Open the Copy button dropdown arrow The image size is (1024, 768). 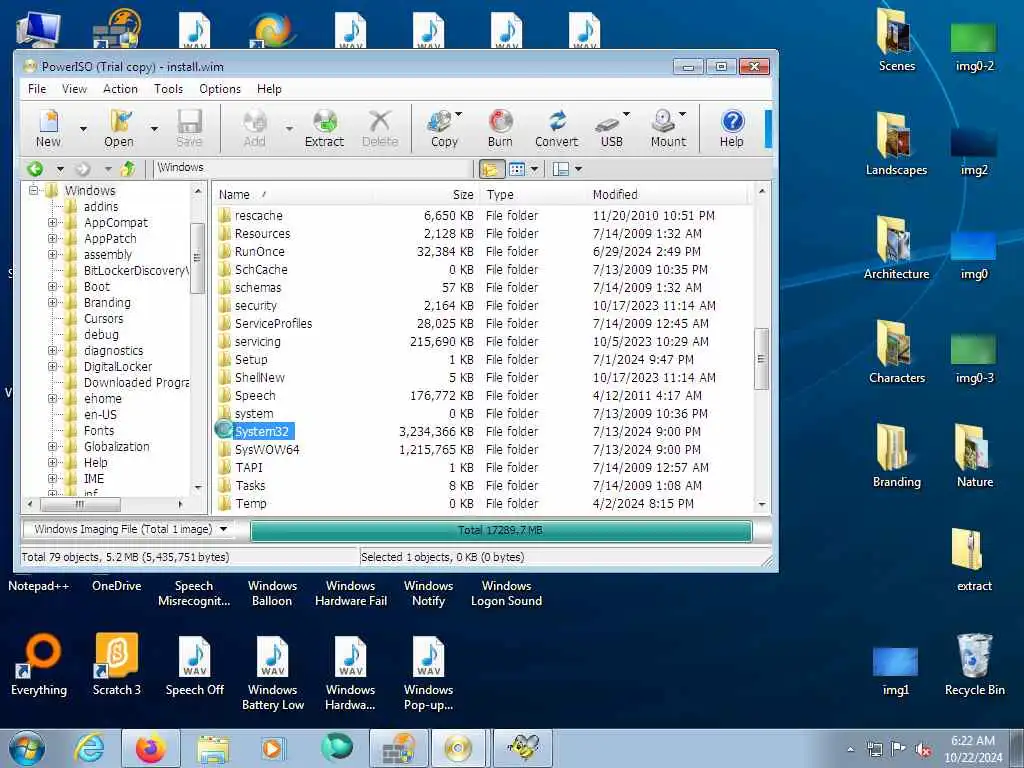click(459, 114)
